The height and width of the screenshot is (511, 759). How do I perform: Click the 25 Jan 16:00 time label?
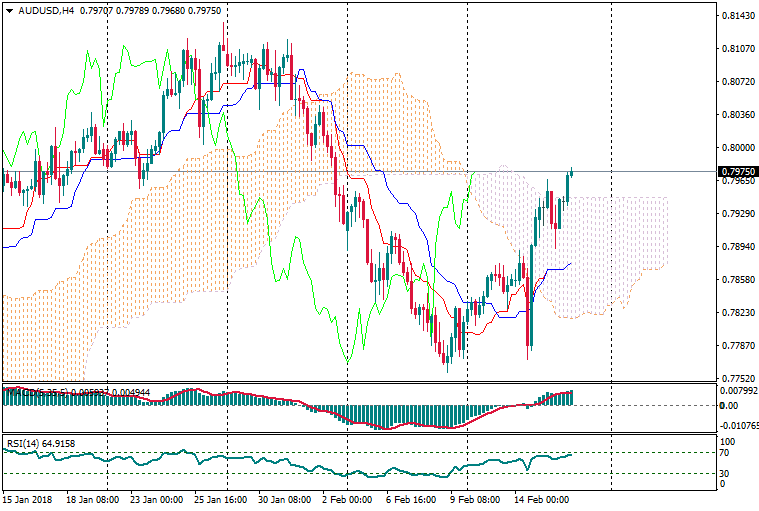(221, 498)
